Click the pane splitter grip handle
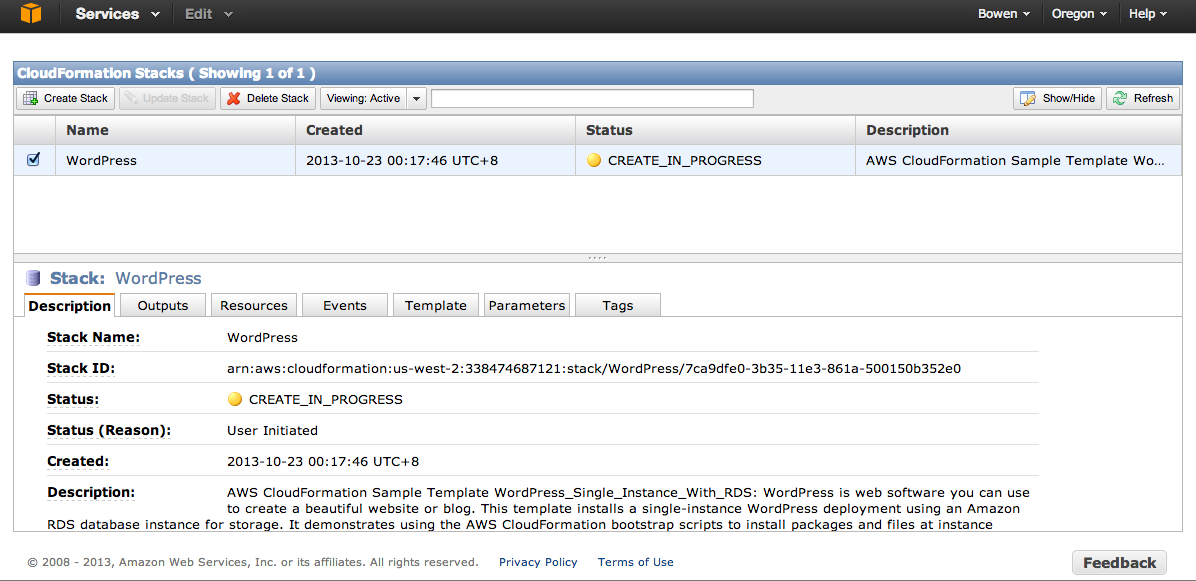 pos(598,258)
